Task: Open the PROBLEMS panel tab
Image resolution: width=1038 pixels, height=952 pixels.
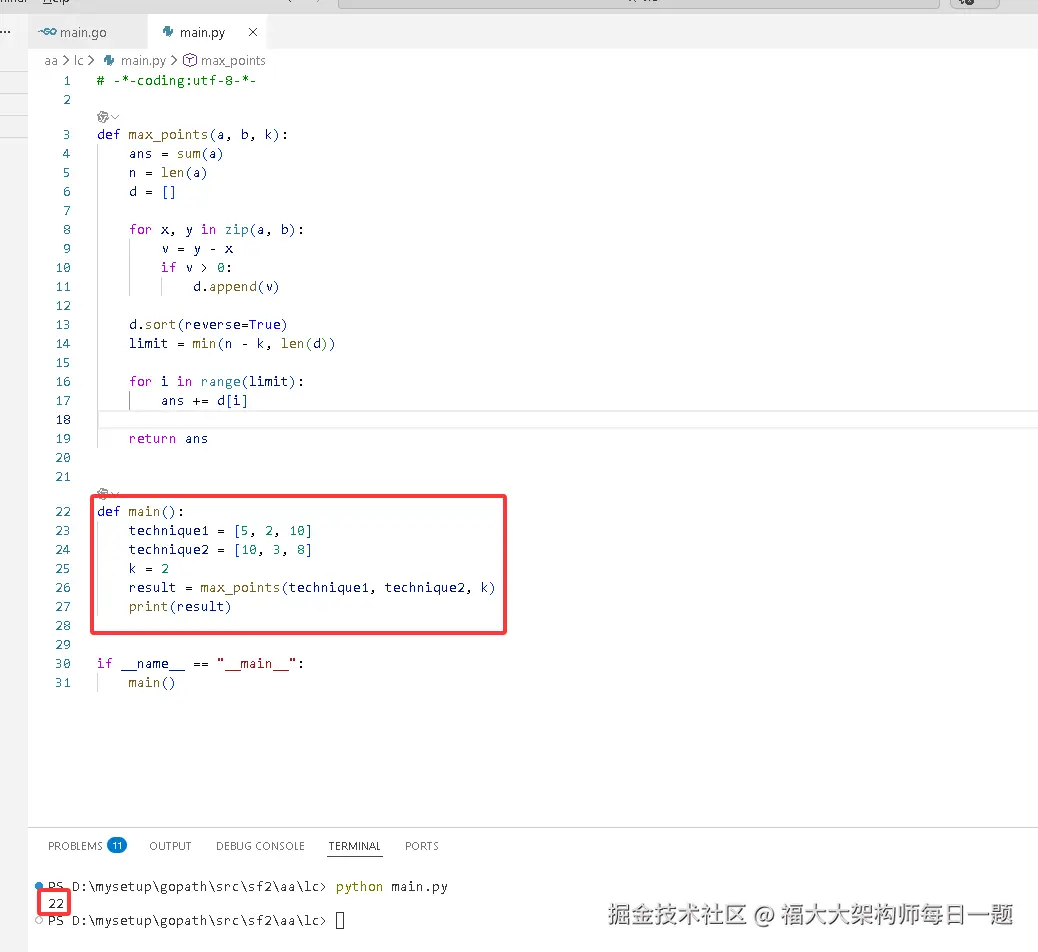Action: [x=75, y=846]
